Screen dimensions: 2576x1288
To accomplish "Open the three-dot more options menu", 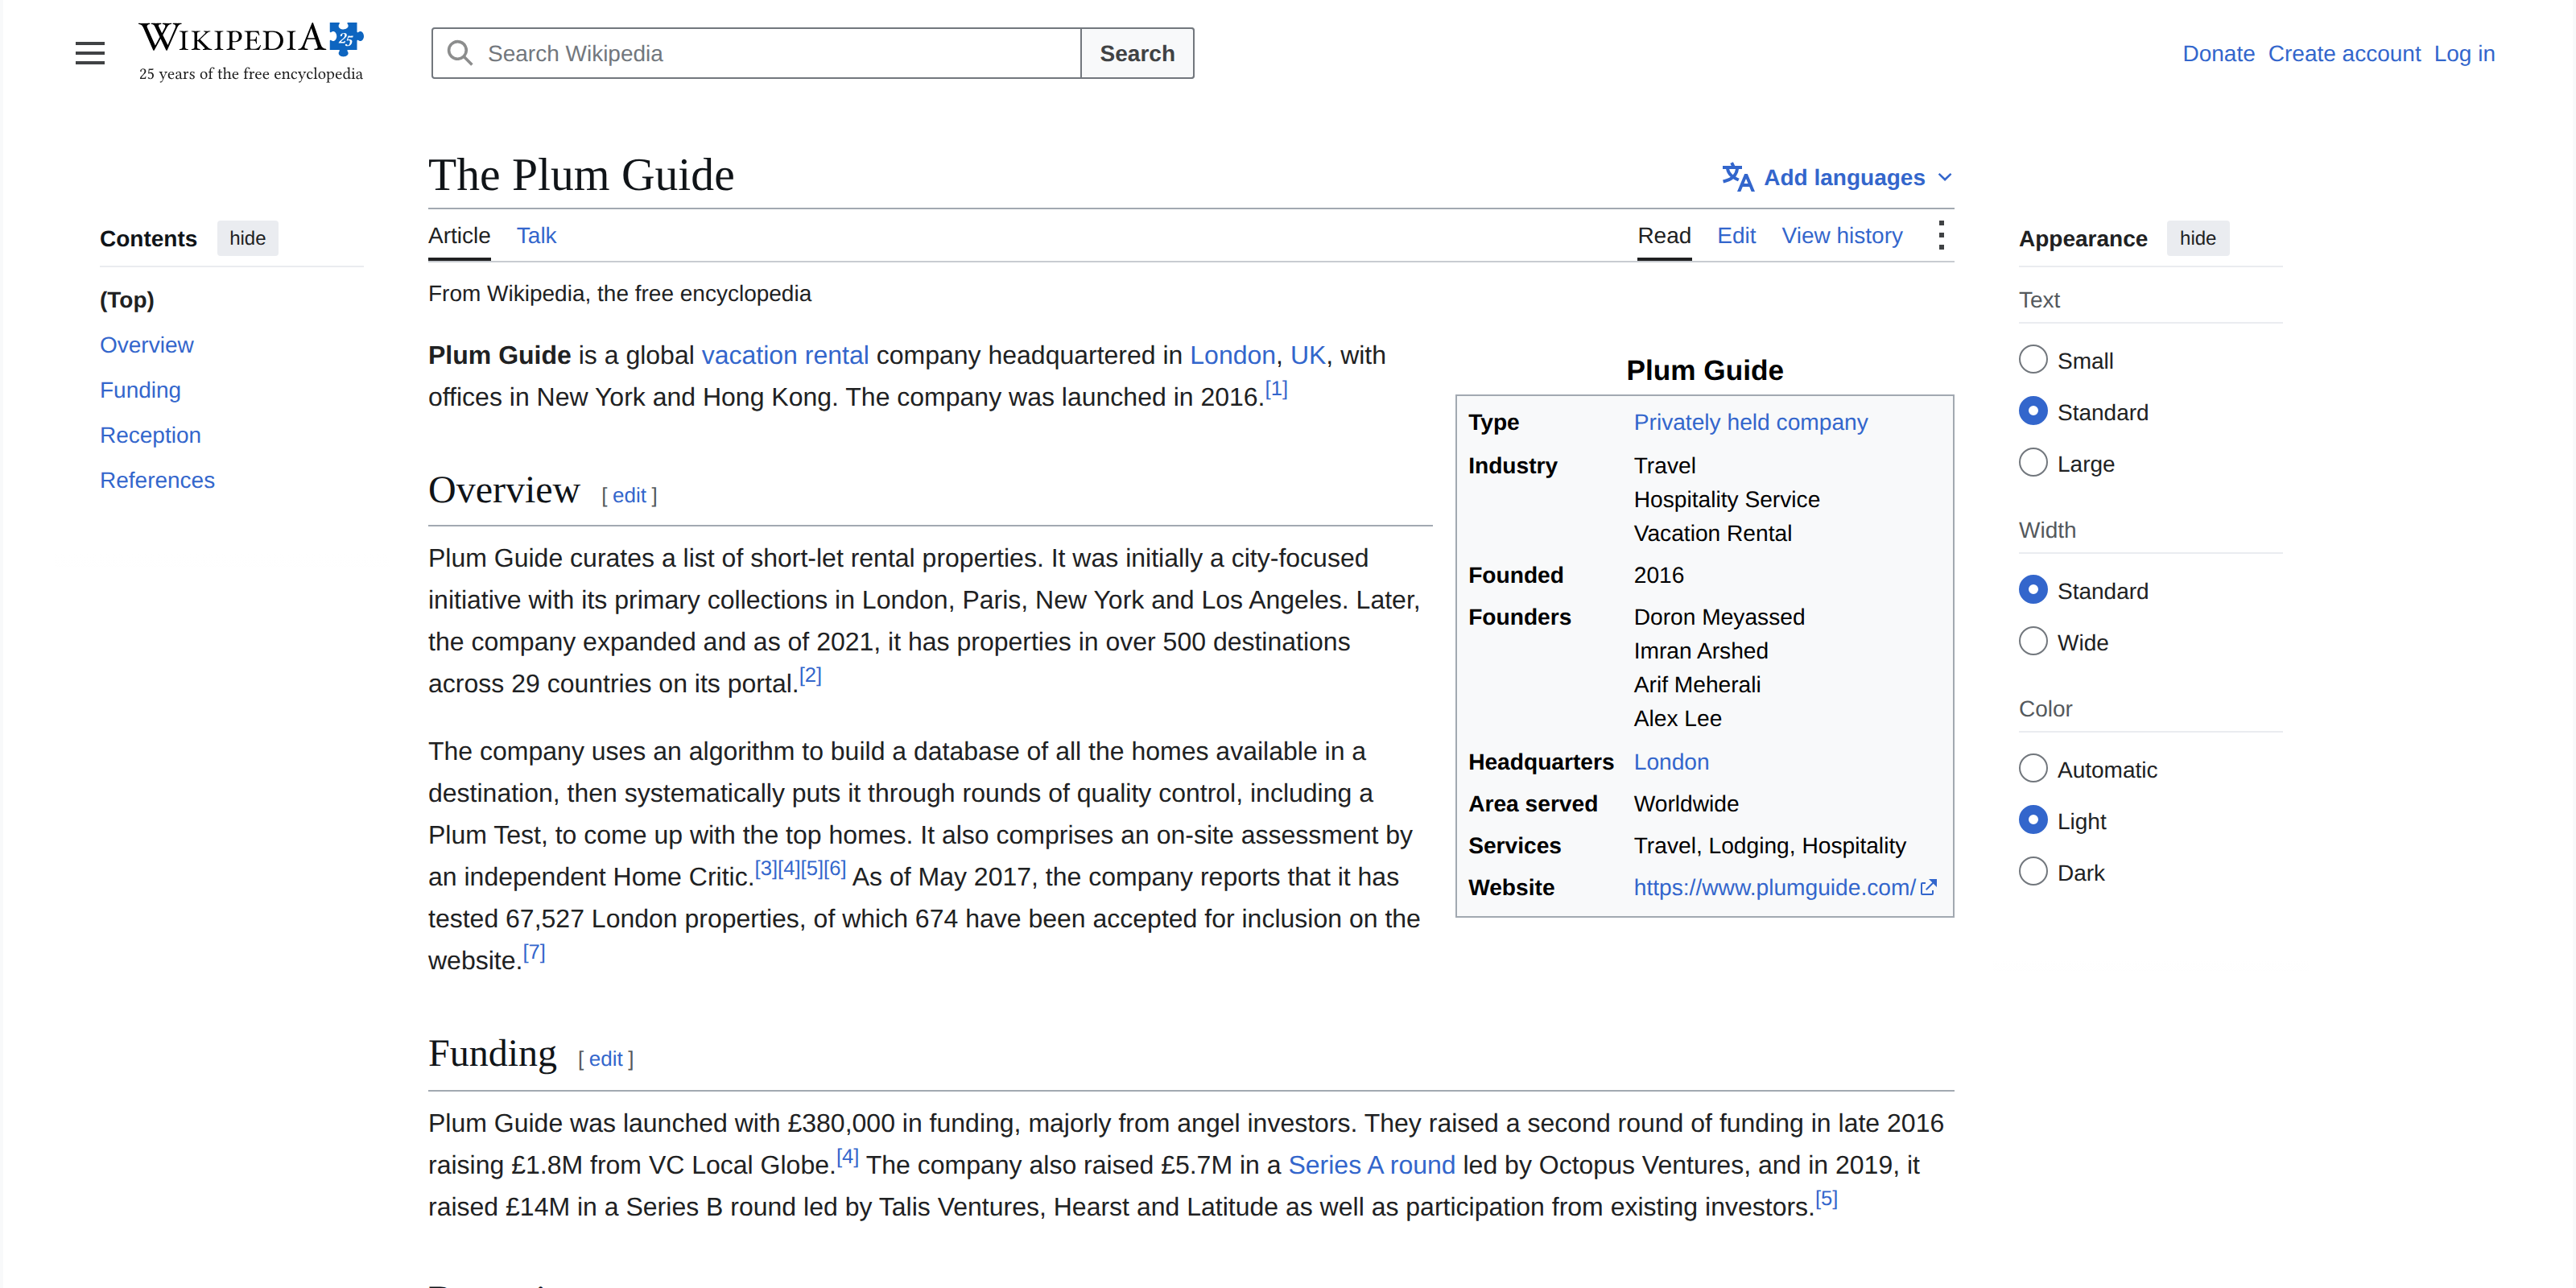I will pos(1941,236).
